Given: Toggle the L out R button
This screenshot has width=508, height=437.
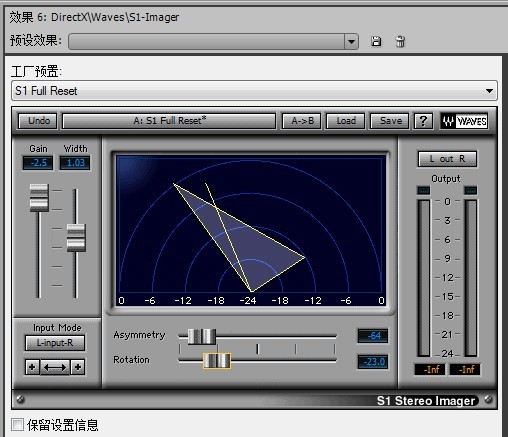Looking at the screenshot, I should point(447,159).
